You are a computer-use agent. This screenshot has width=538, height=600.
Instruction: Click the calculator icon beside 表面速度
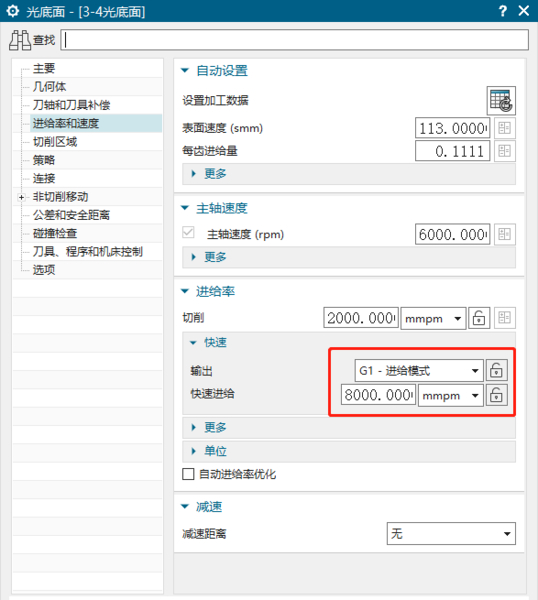click(x=504, y=128)
